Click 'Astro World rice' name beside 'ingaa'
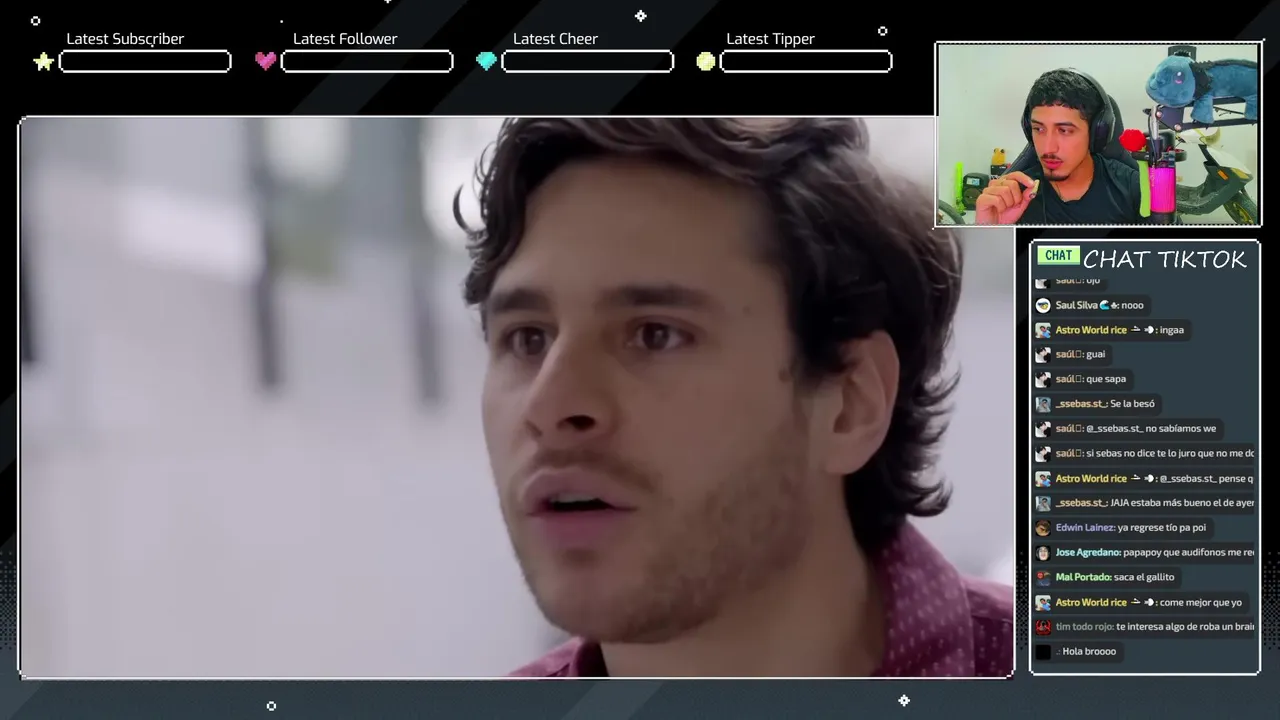Image resolution: width=1280 pixels, height=720 pixels. pyautogui.click(x=1091, y=330)
